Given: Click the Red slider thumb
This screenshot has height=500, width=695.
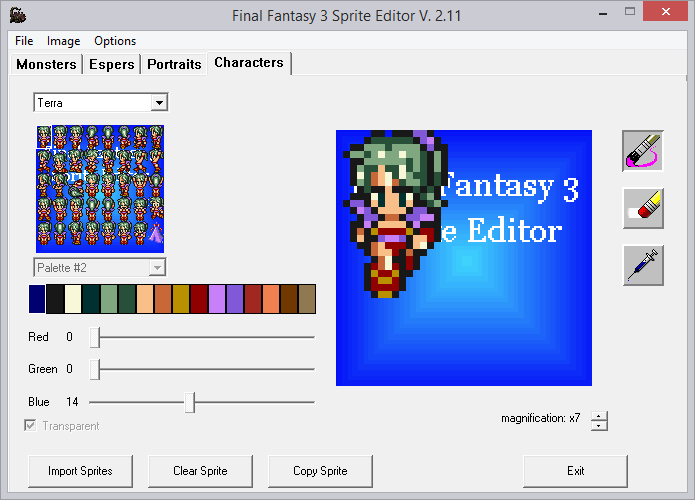Looking at the screenshot, I should coord(95,337).
